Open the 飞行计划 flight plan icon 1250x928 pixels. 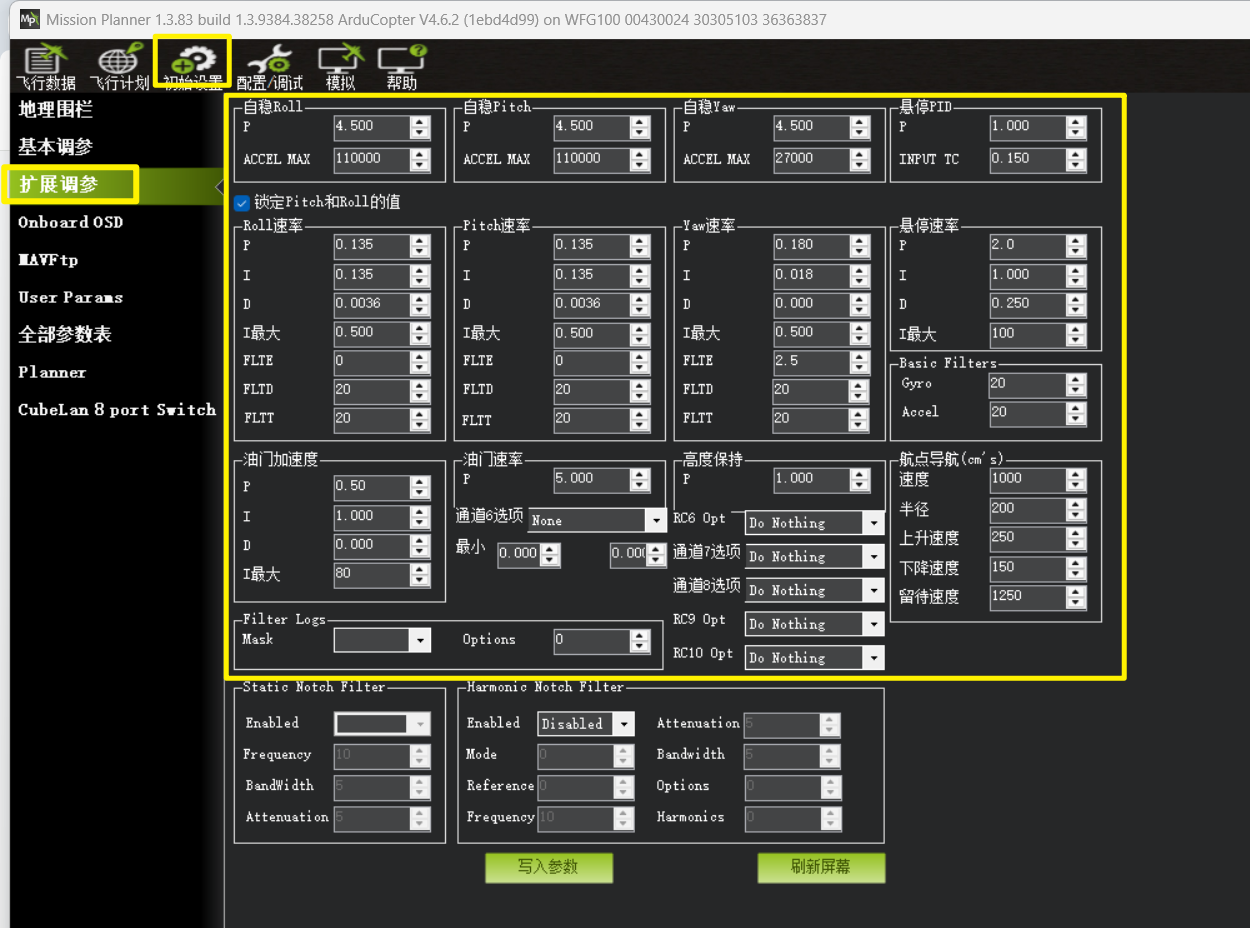[118, 64]
